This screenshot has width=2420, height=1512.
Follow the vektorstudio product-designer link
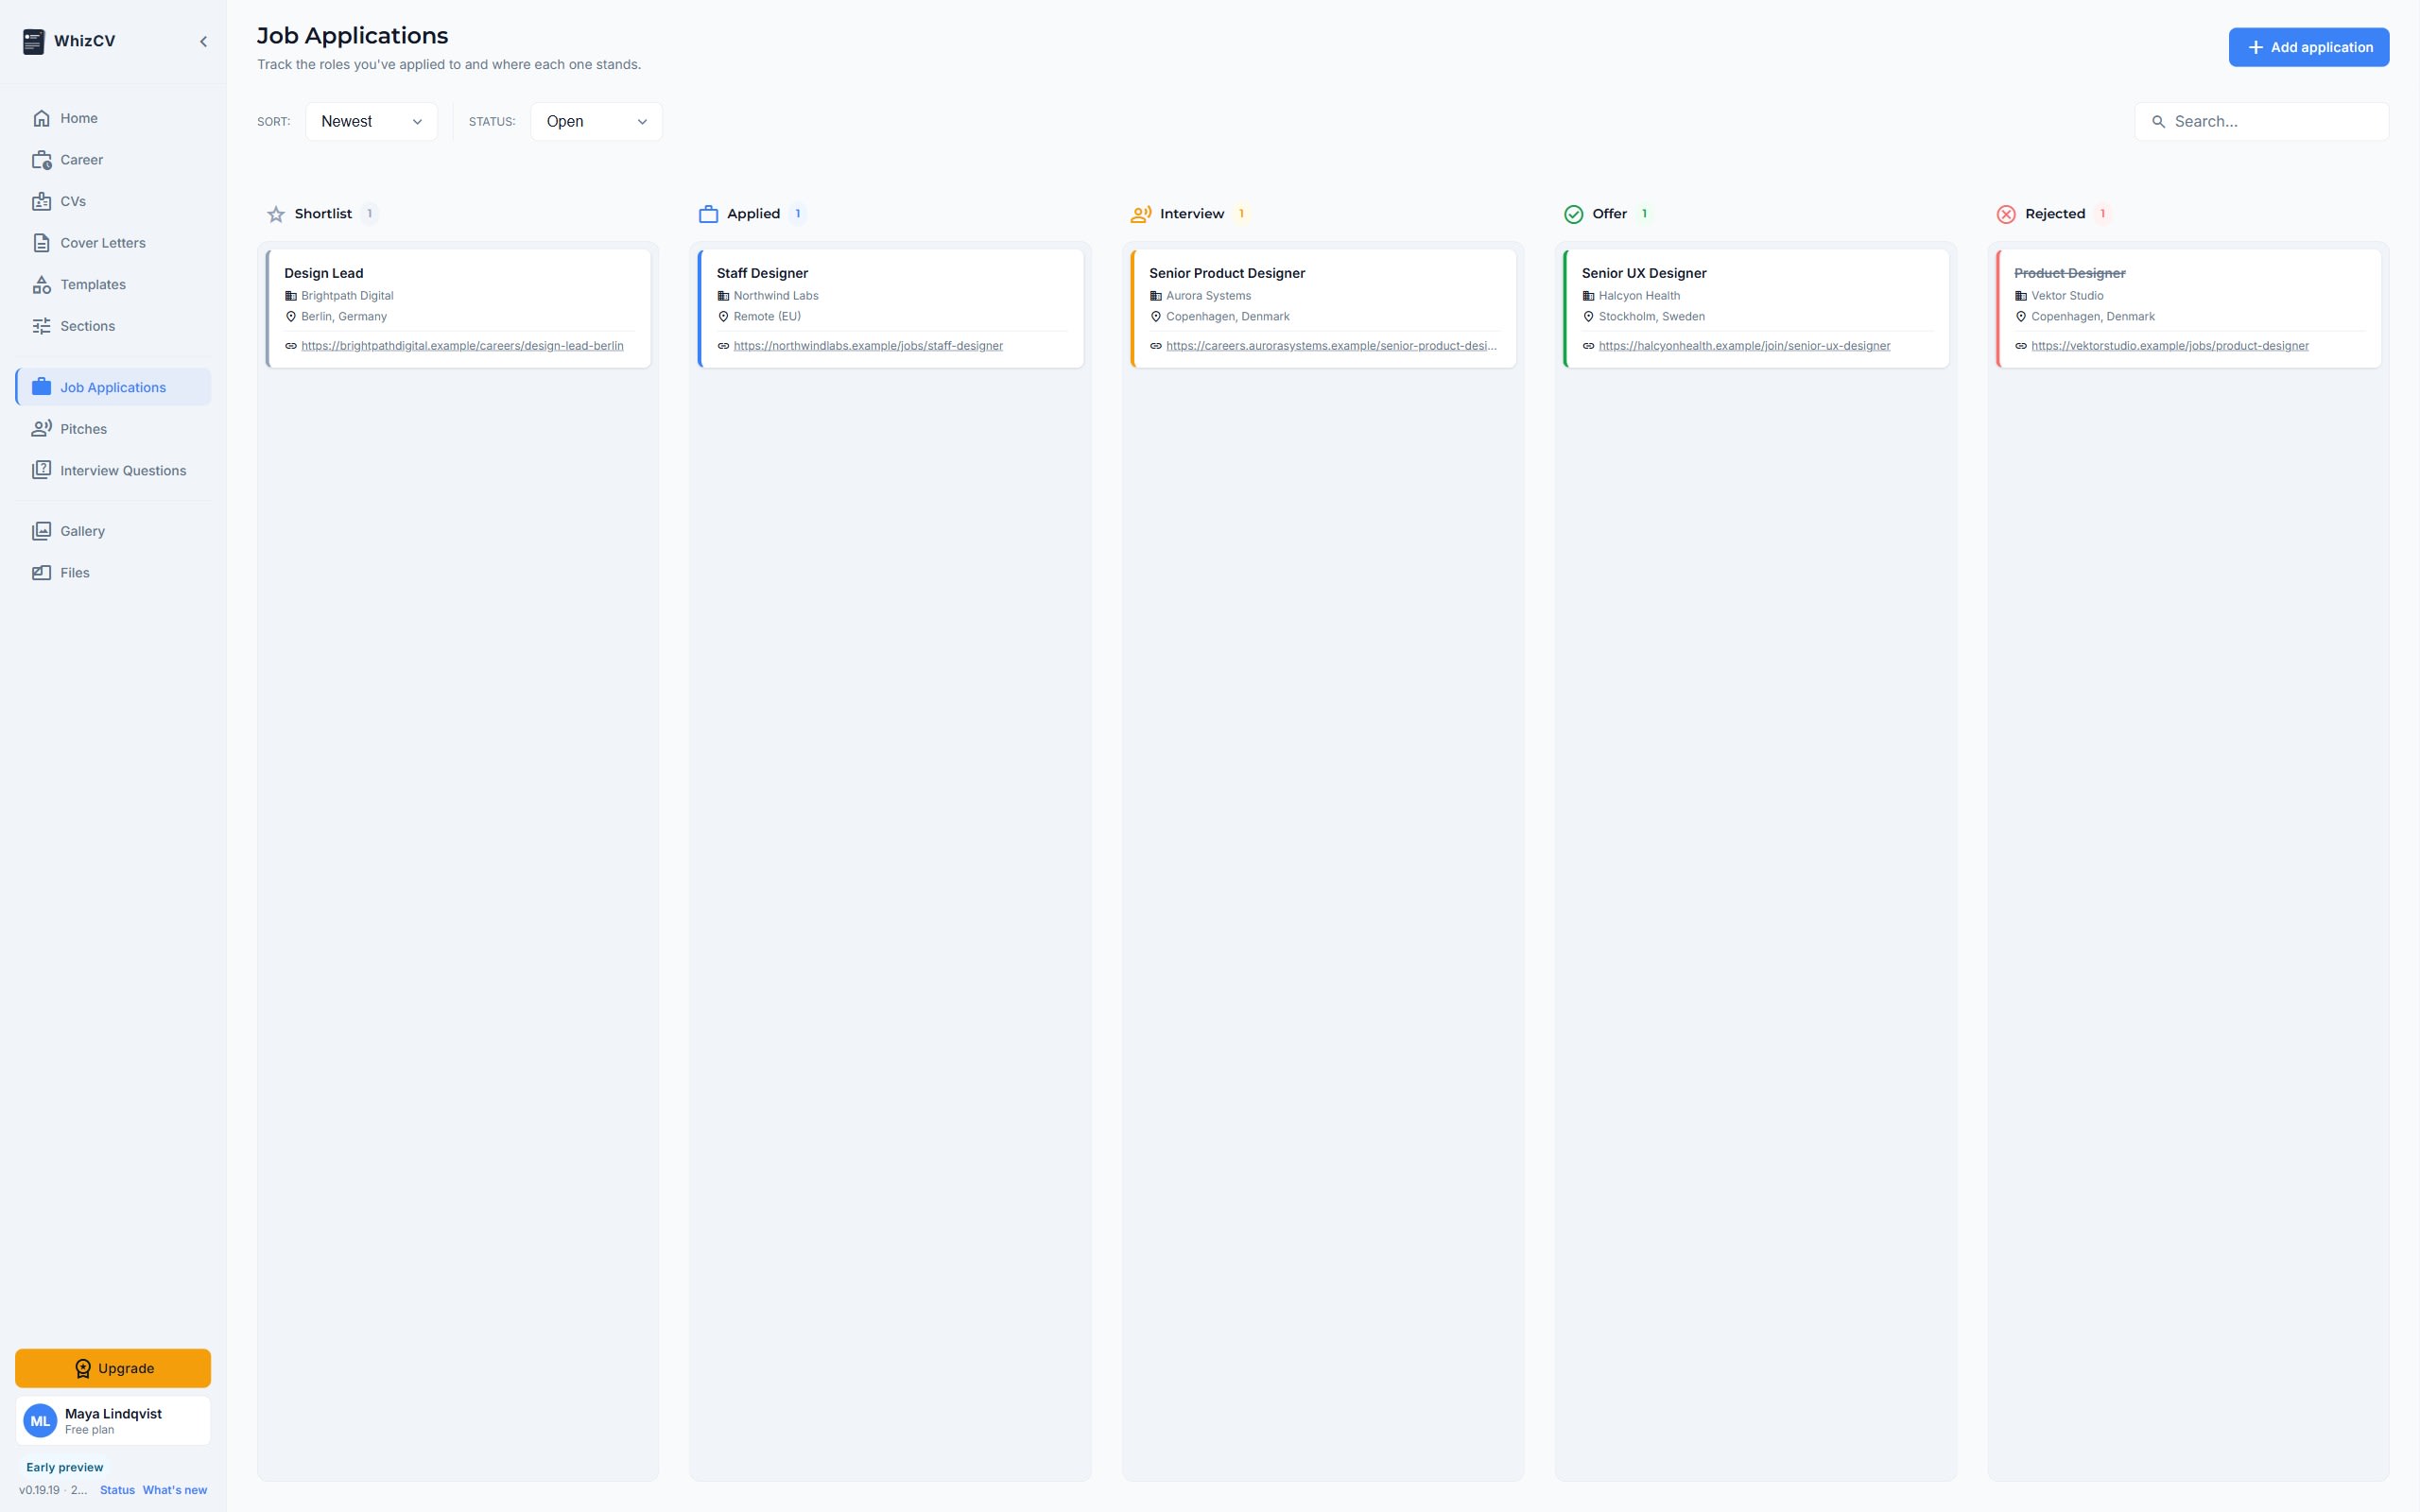(2170, 346)
